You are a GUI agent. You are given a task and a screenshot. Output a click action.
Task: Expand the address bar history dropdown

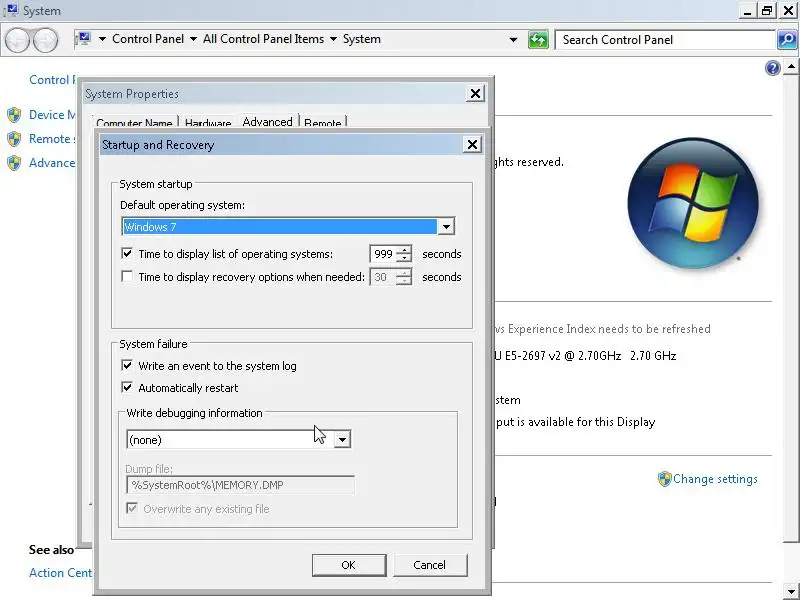pos(513,40)
